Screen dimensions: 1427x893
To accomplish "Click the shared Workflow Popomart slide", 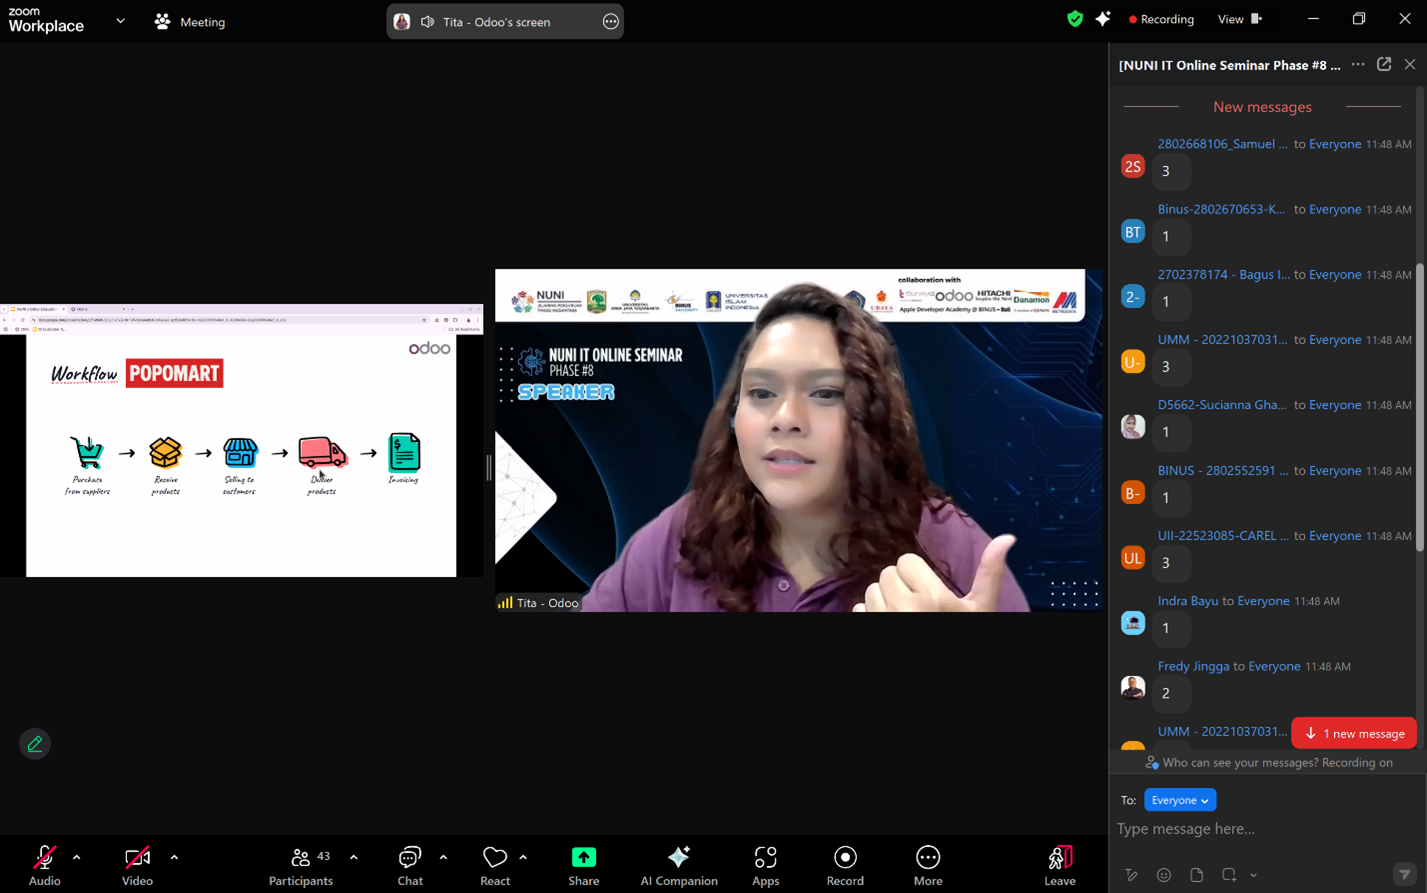I will tap(241, 455).
